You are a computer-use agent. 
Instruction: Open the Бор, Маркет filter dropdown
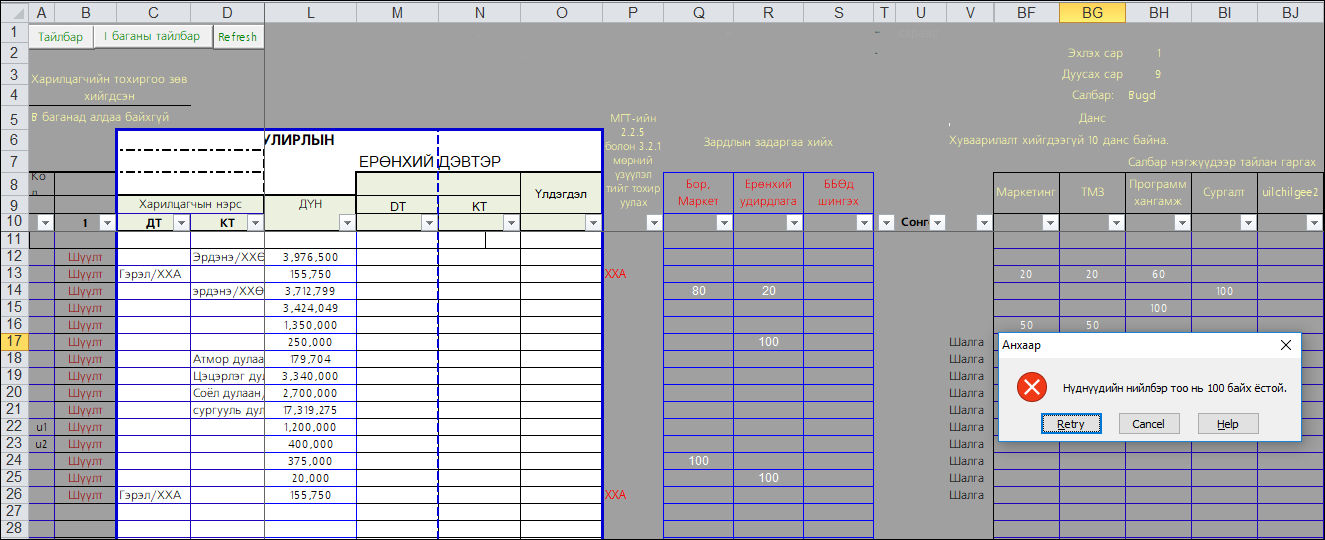[723, 223]
